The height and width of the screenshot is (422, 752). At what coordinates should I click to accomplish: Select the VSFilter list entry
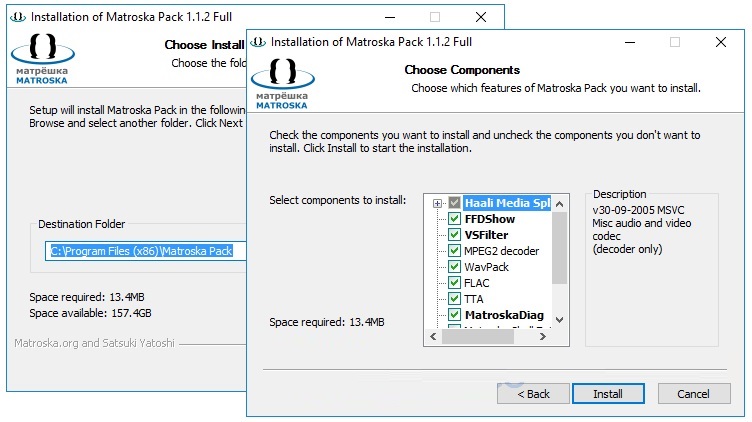[486, 235]
